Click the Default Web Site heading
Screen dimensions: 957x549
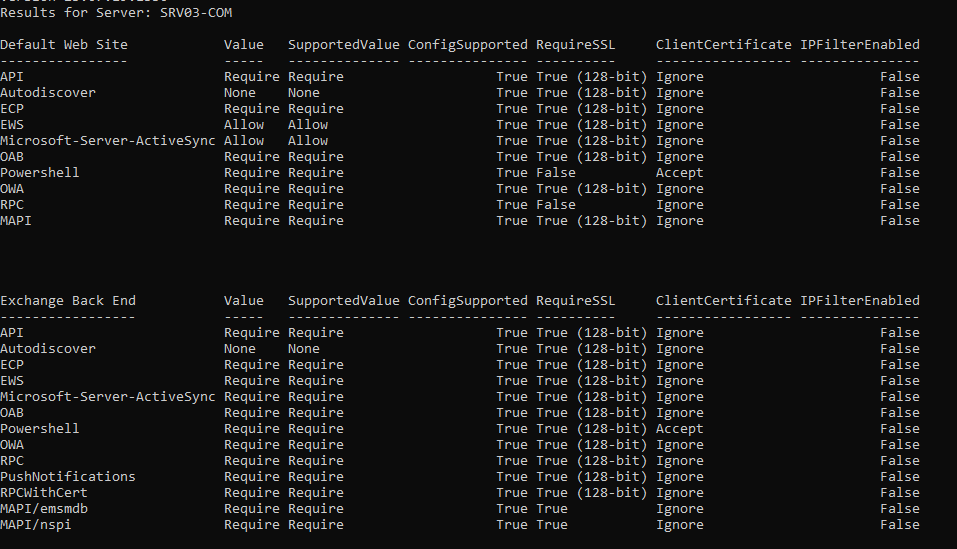pos(64,45)
